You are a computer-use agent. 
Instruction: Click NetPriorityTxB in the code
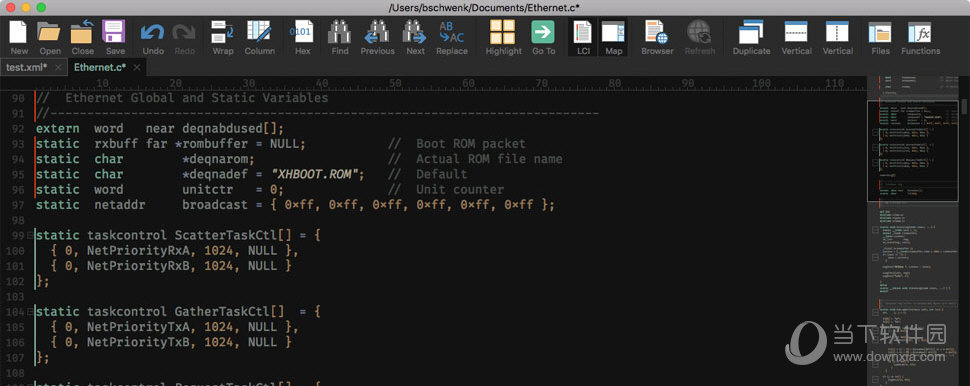click(138, 343)
